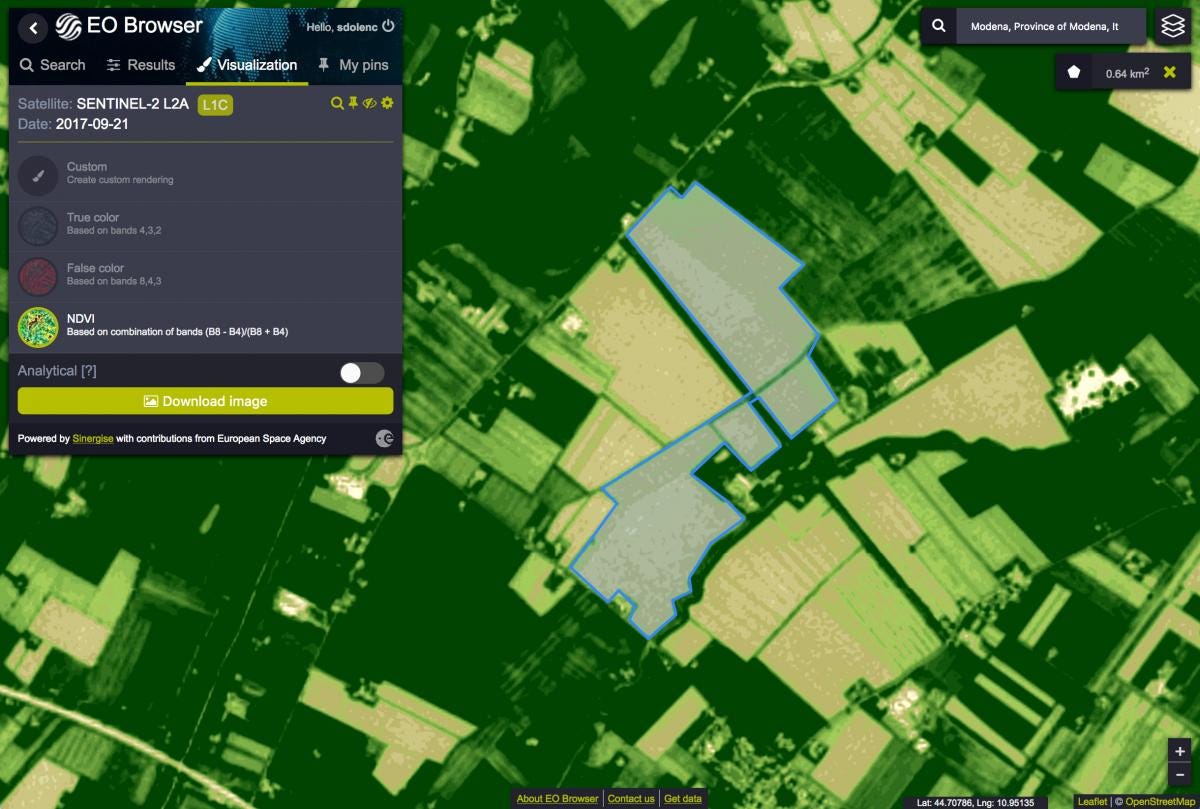
Task: Focus the Modena location search field
Action: (x=1051, y=26)
